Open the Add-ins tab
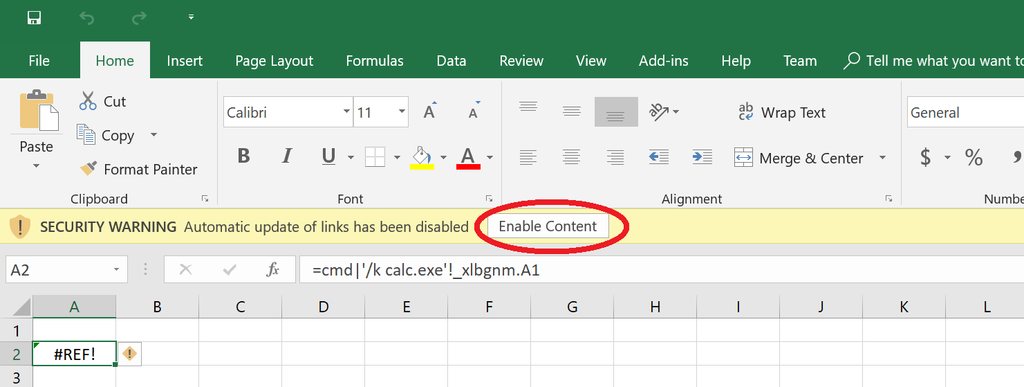This screenshot has width=1024, height=387. (x=664, y=61)
